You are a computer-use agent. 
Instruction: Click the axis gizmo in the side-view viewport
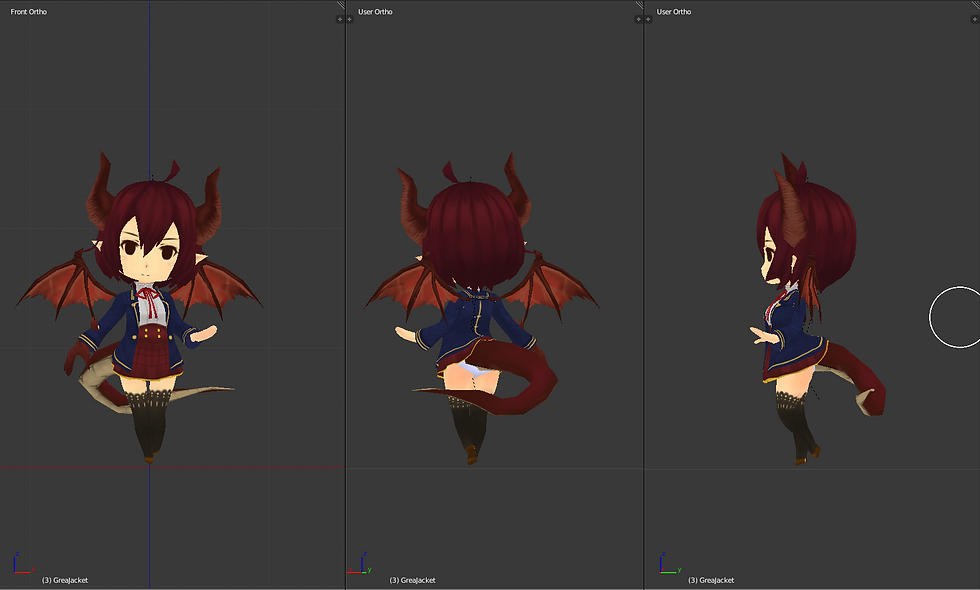[671, 563]
